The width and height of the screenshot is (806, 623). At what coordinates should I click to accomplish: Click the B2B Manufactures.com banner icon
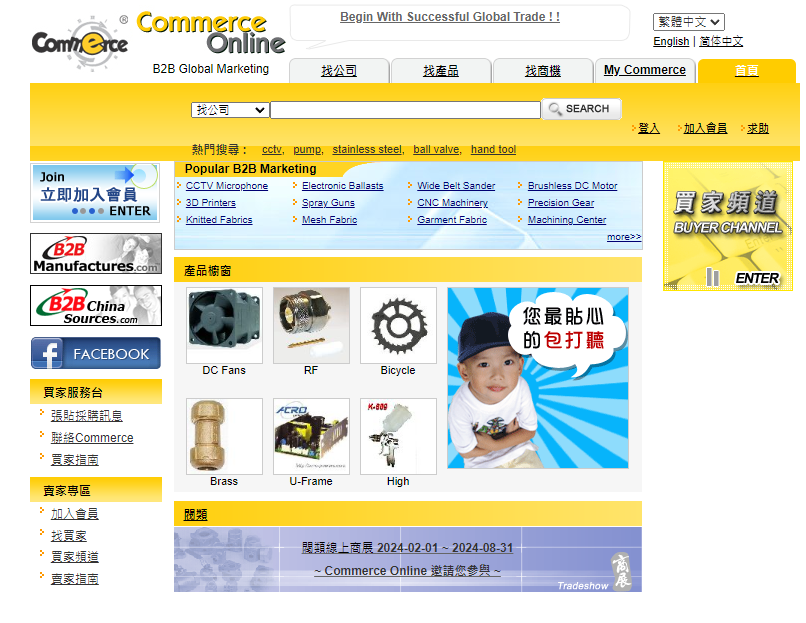coord(95,253)
